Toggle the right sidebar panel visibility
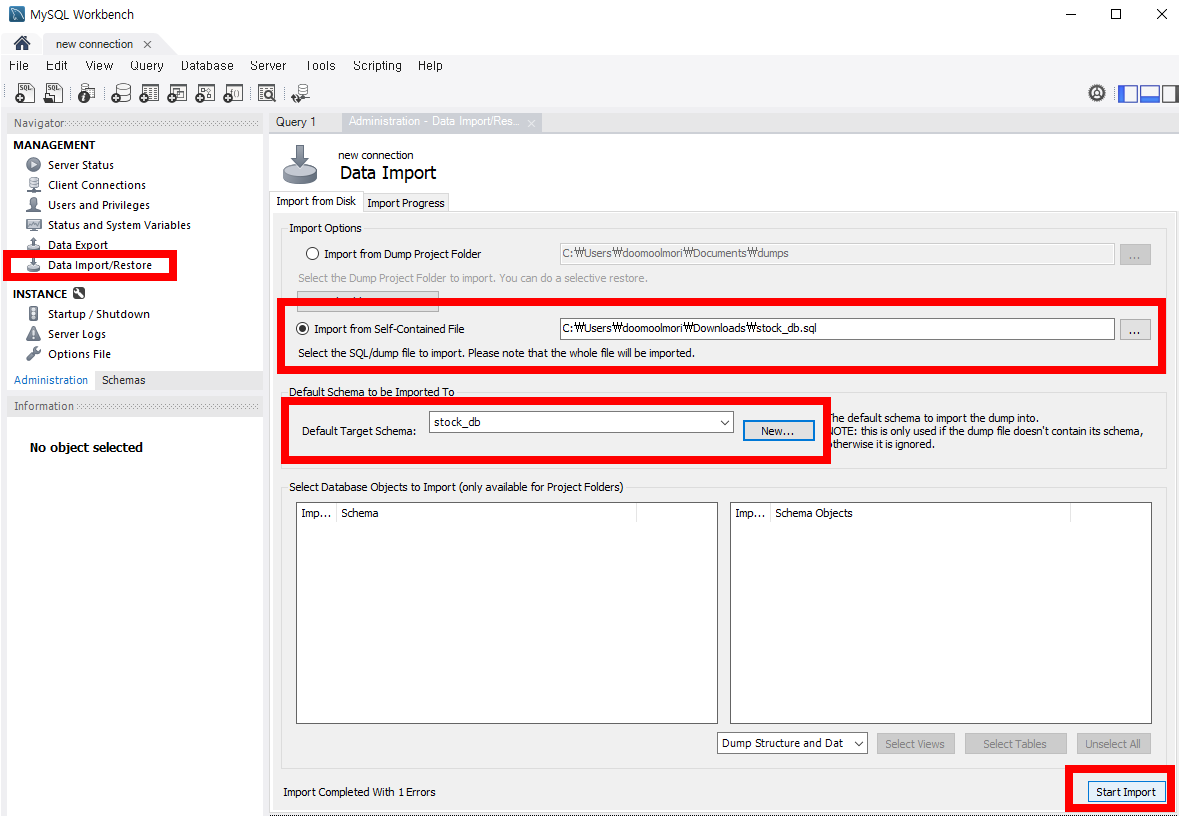1179x816 pixels. point(1169,93)
